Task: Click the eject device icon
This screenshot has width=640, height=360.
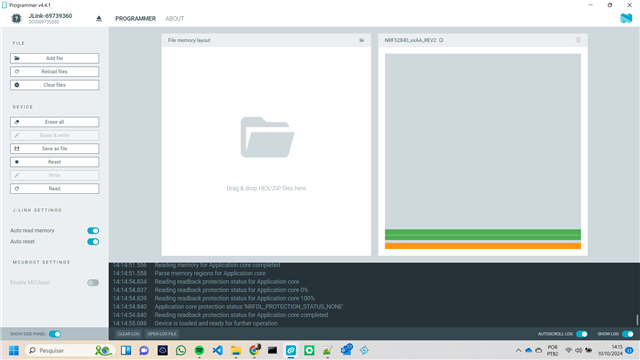Action: [99, 18]
